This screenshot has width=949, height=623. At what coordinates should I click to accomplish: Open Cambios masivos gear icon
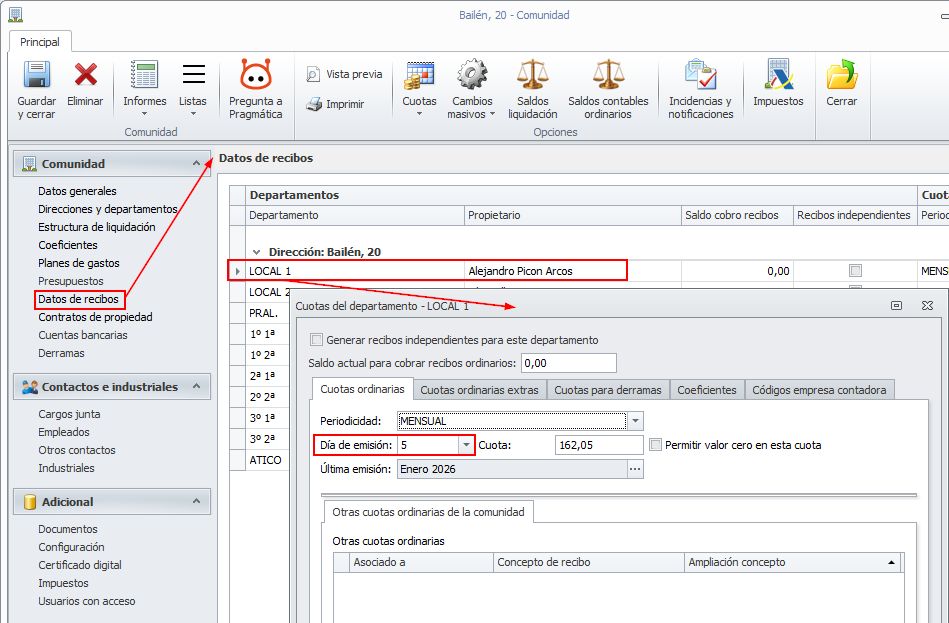[472, 74]
